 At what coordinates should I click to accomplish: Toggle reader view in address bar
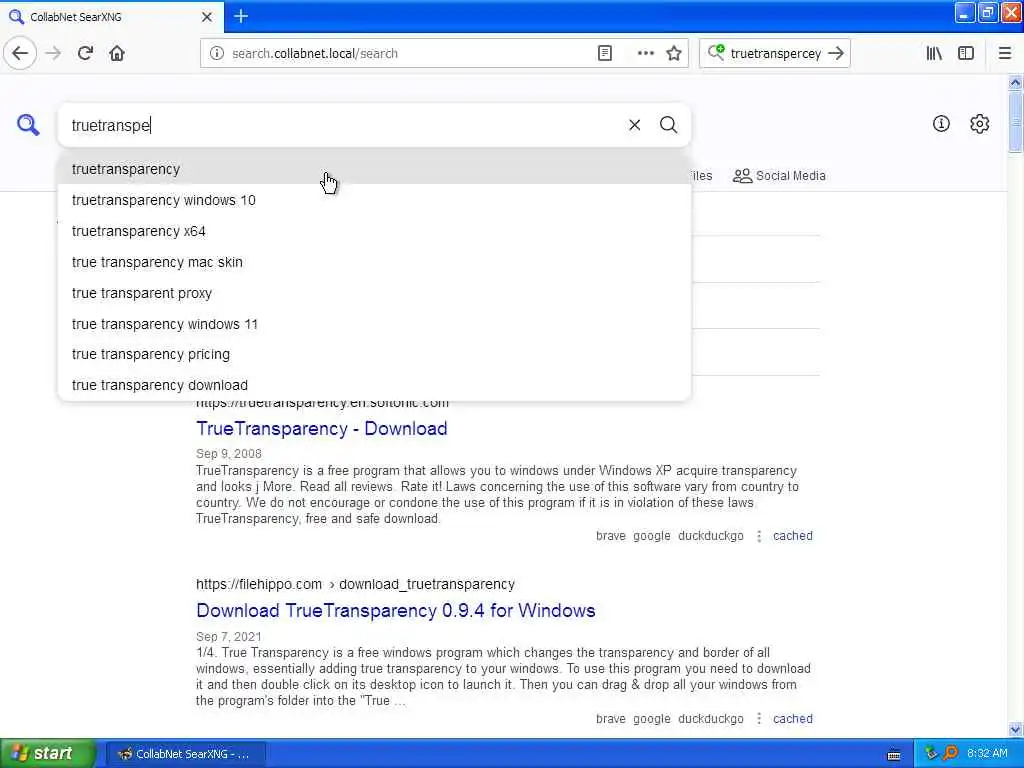(605, 53)
